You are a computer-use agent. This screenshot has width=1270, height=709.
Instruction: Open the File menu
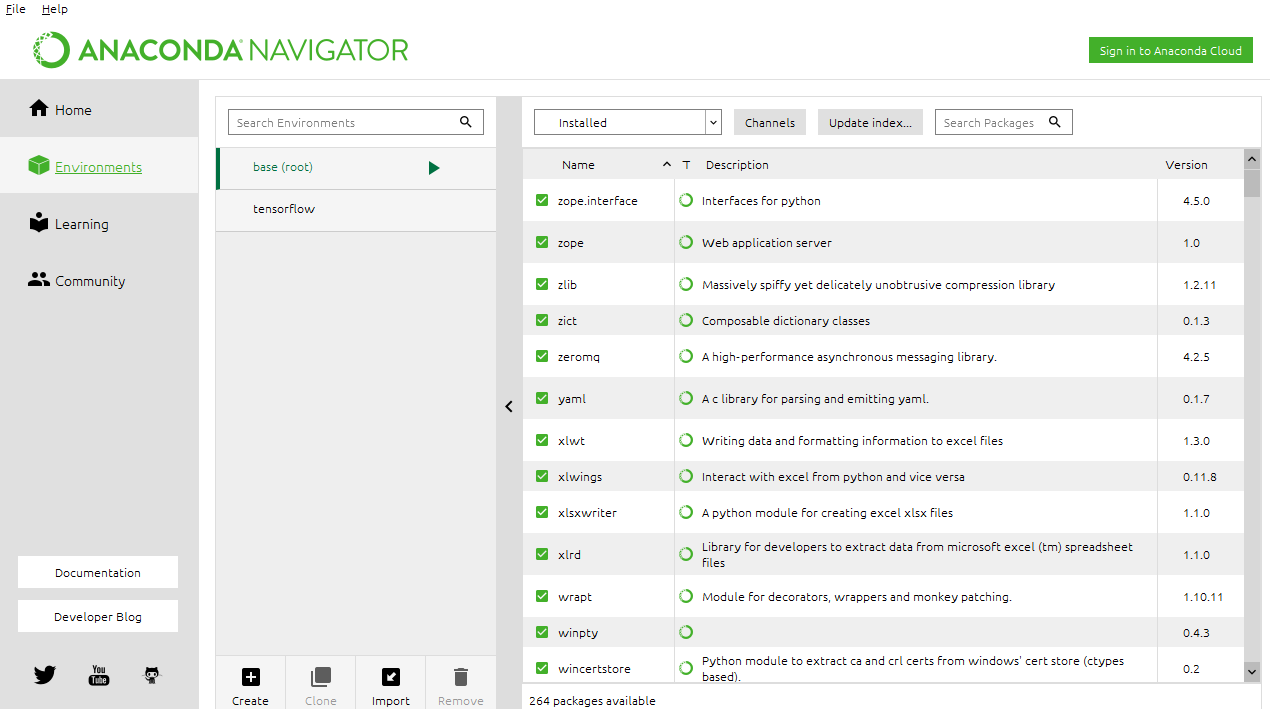tap(15, 9)
